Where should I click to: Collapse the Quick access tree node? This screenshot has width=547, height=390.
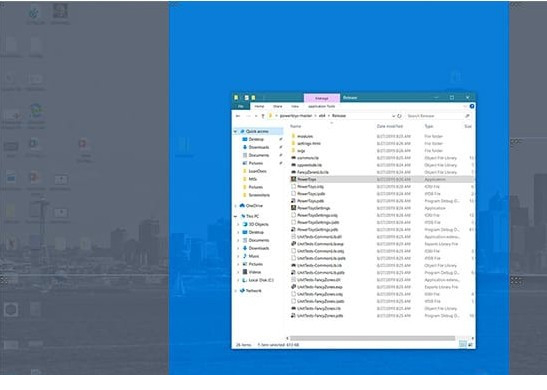point(235,132)
